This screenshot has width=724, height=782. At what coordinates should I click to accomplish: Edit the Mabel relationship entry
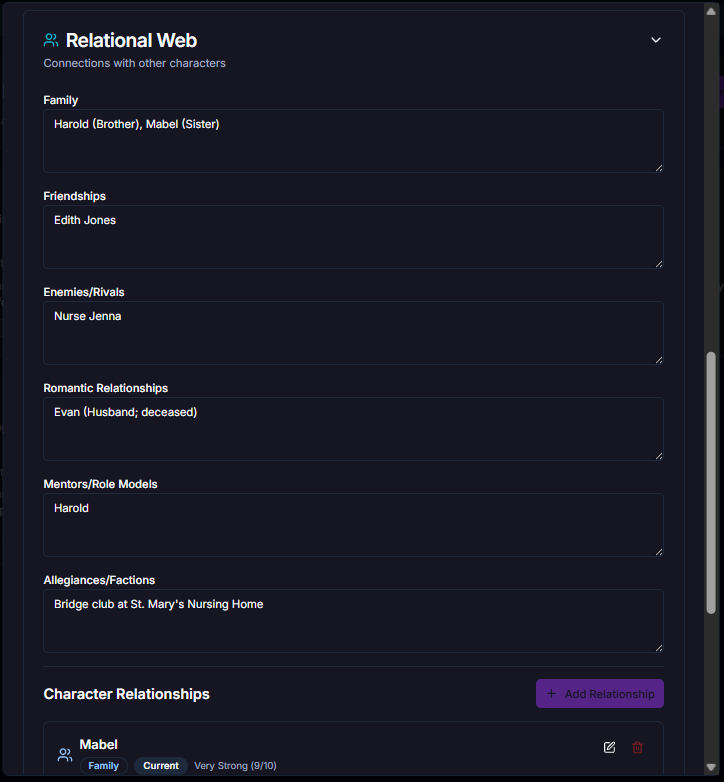click(x=610, y=748)
